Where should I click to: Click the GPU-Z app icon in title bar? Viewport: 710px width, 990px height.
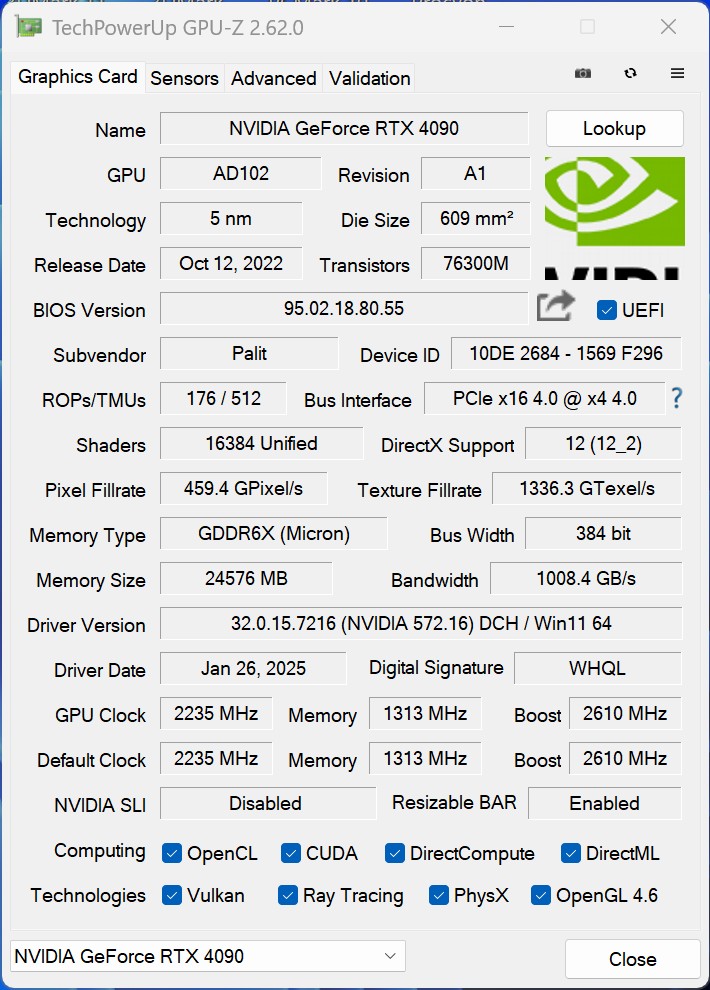point(29,27)
